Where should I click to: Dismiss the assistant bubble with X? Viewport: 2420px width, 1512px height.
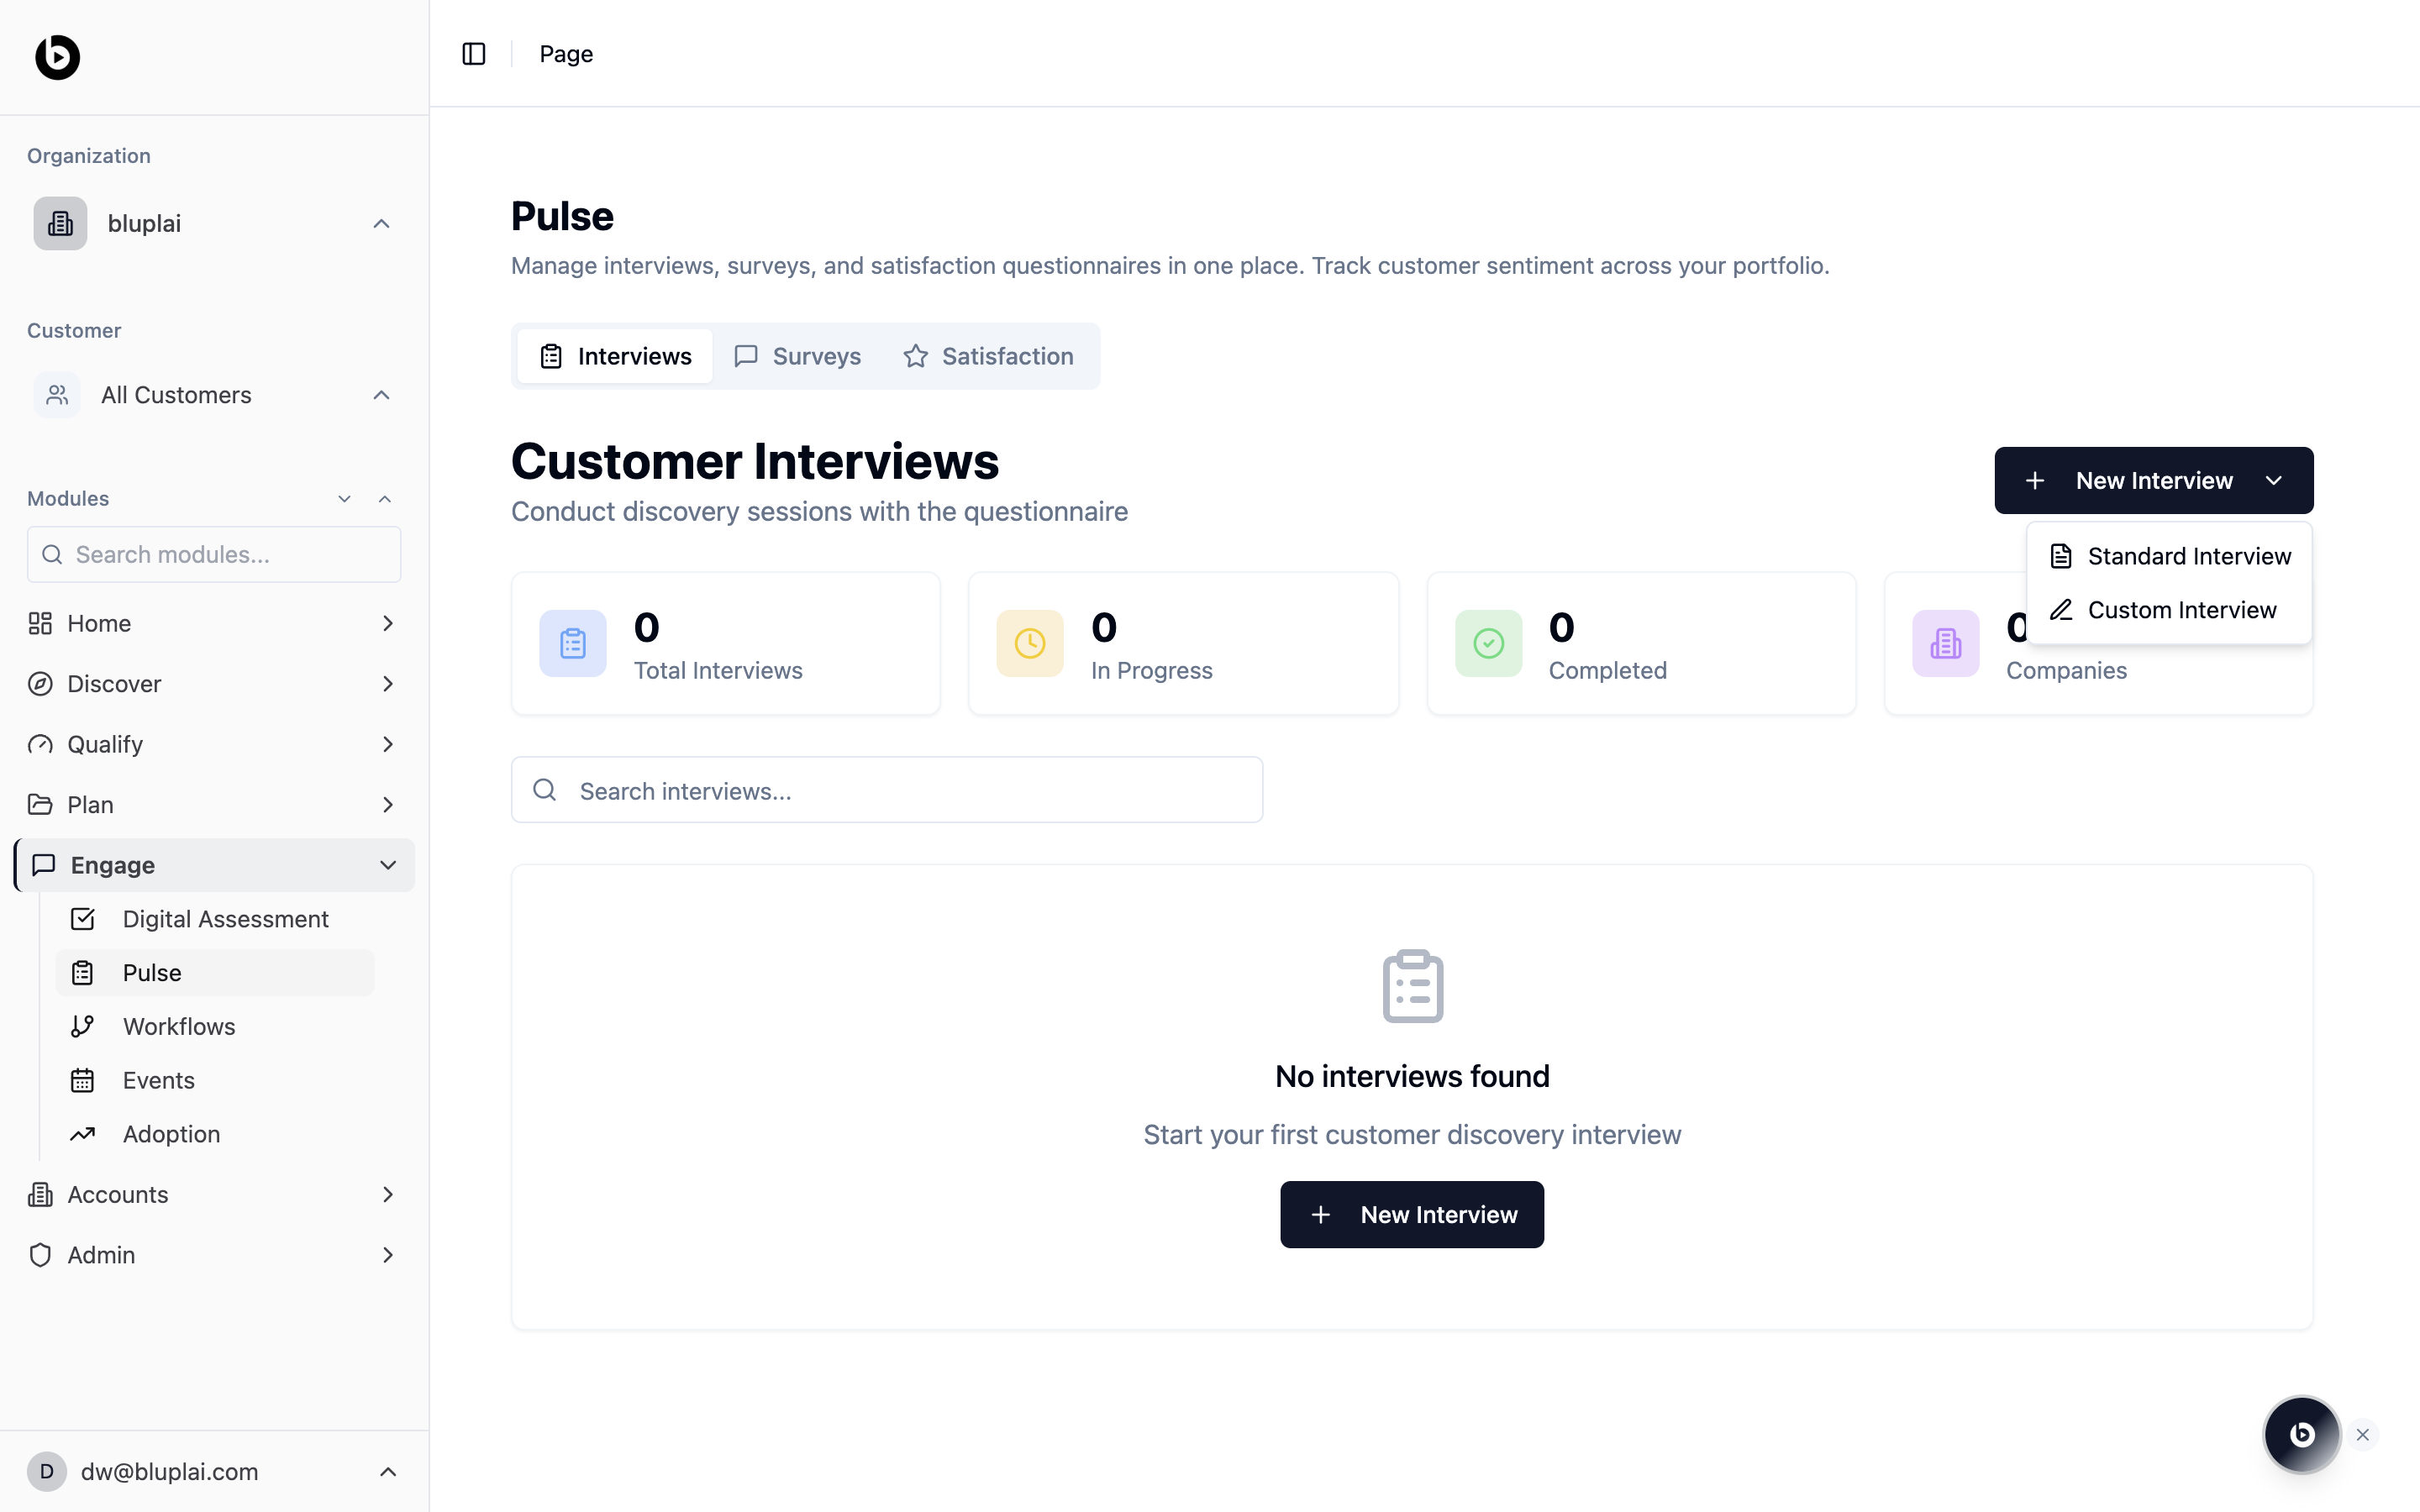click(x=2363, y=1435)
